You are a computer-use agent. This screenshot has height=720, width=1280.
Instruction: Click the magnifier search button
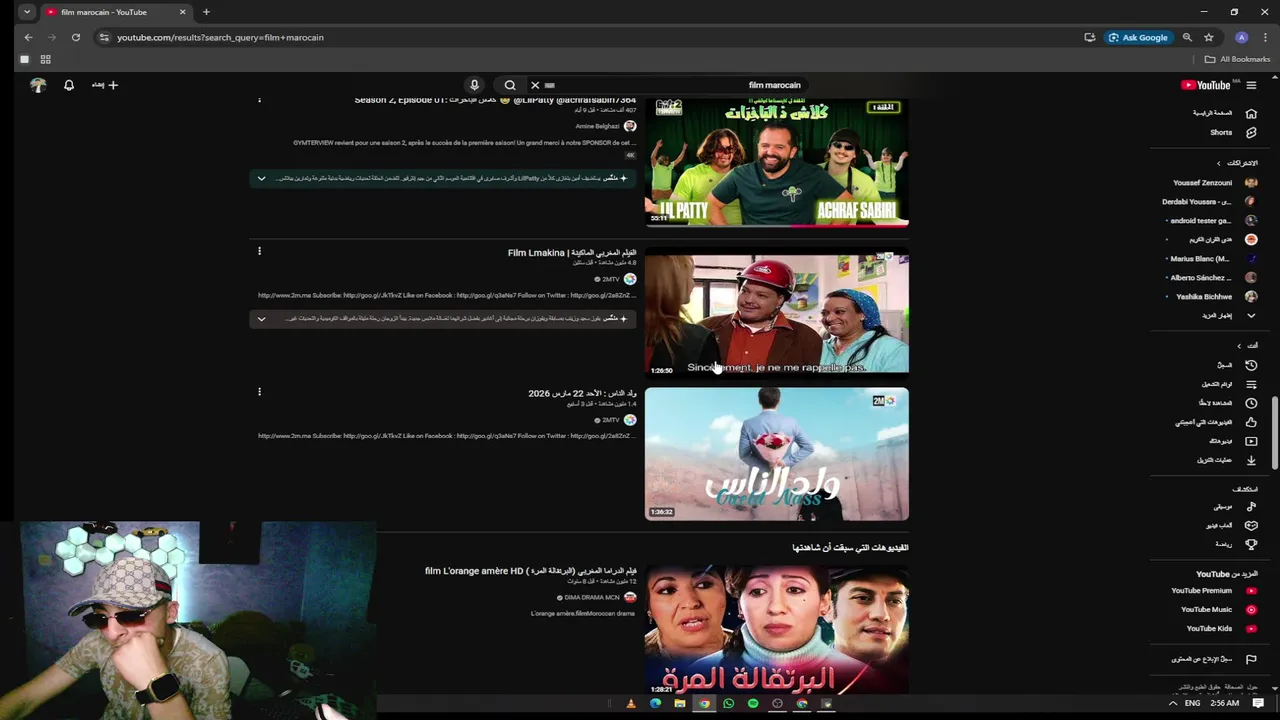point(510,85)
